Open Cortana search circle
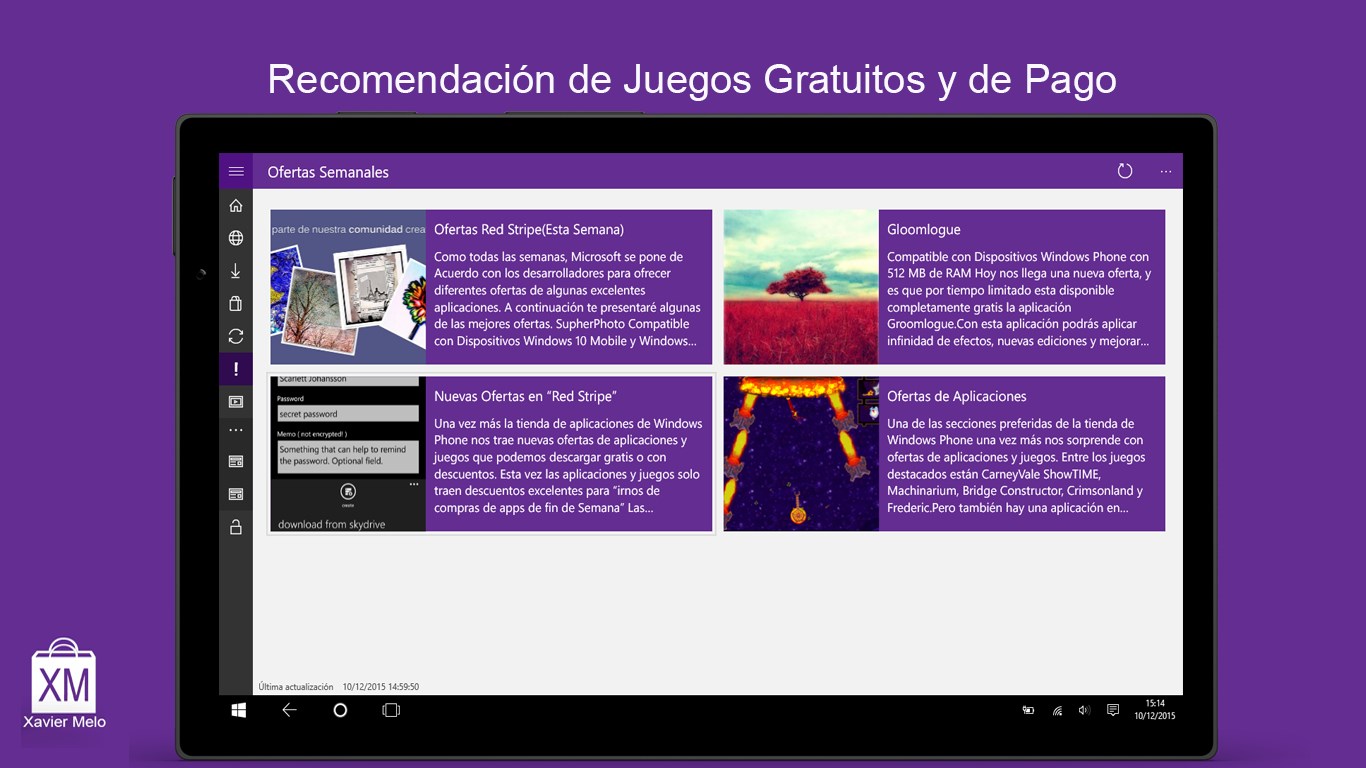 340,710
